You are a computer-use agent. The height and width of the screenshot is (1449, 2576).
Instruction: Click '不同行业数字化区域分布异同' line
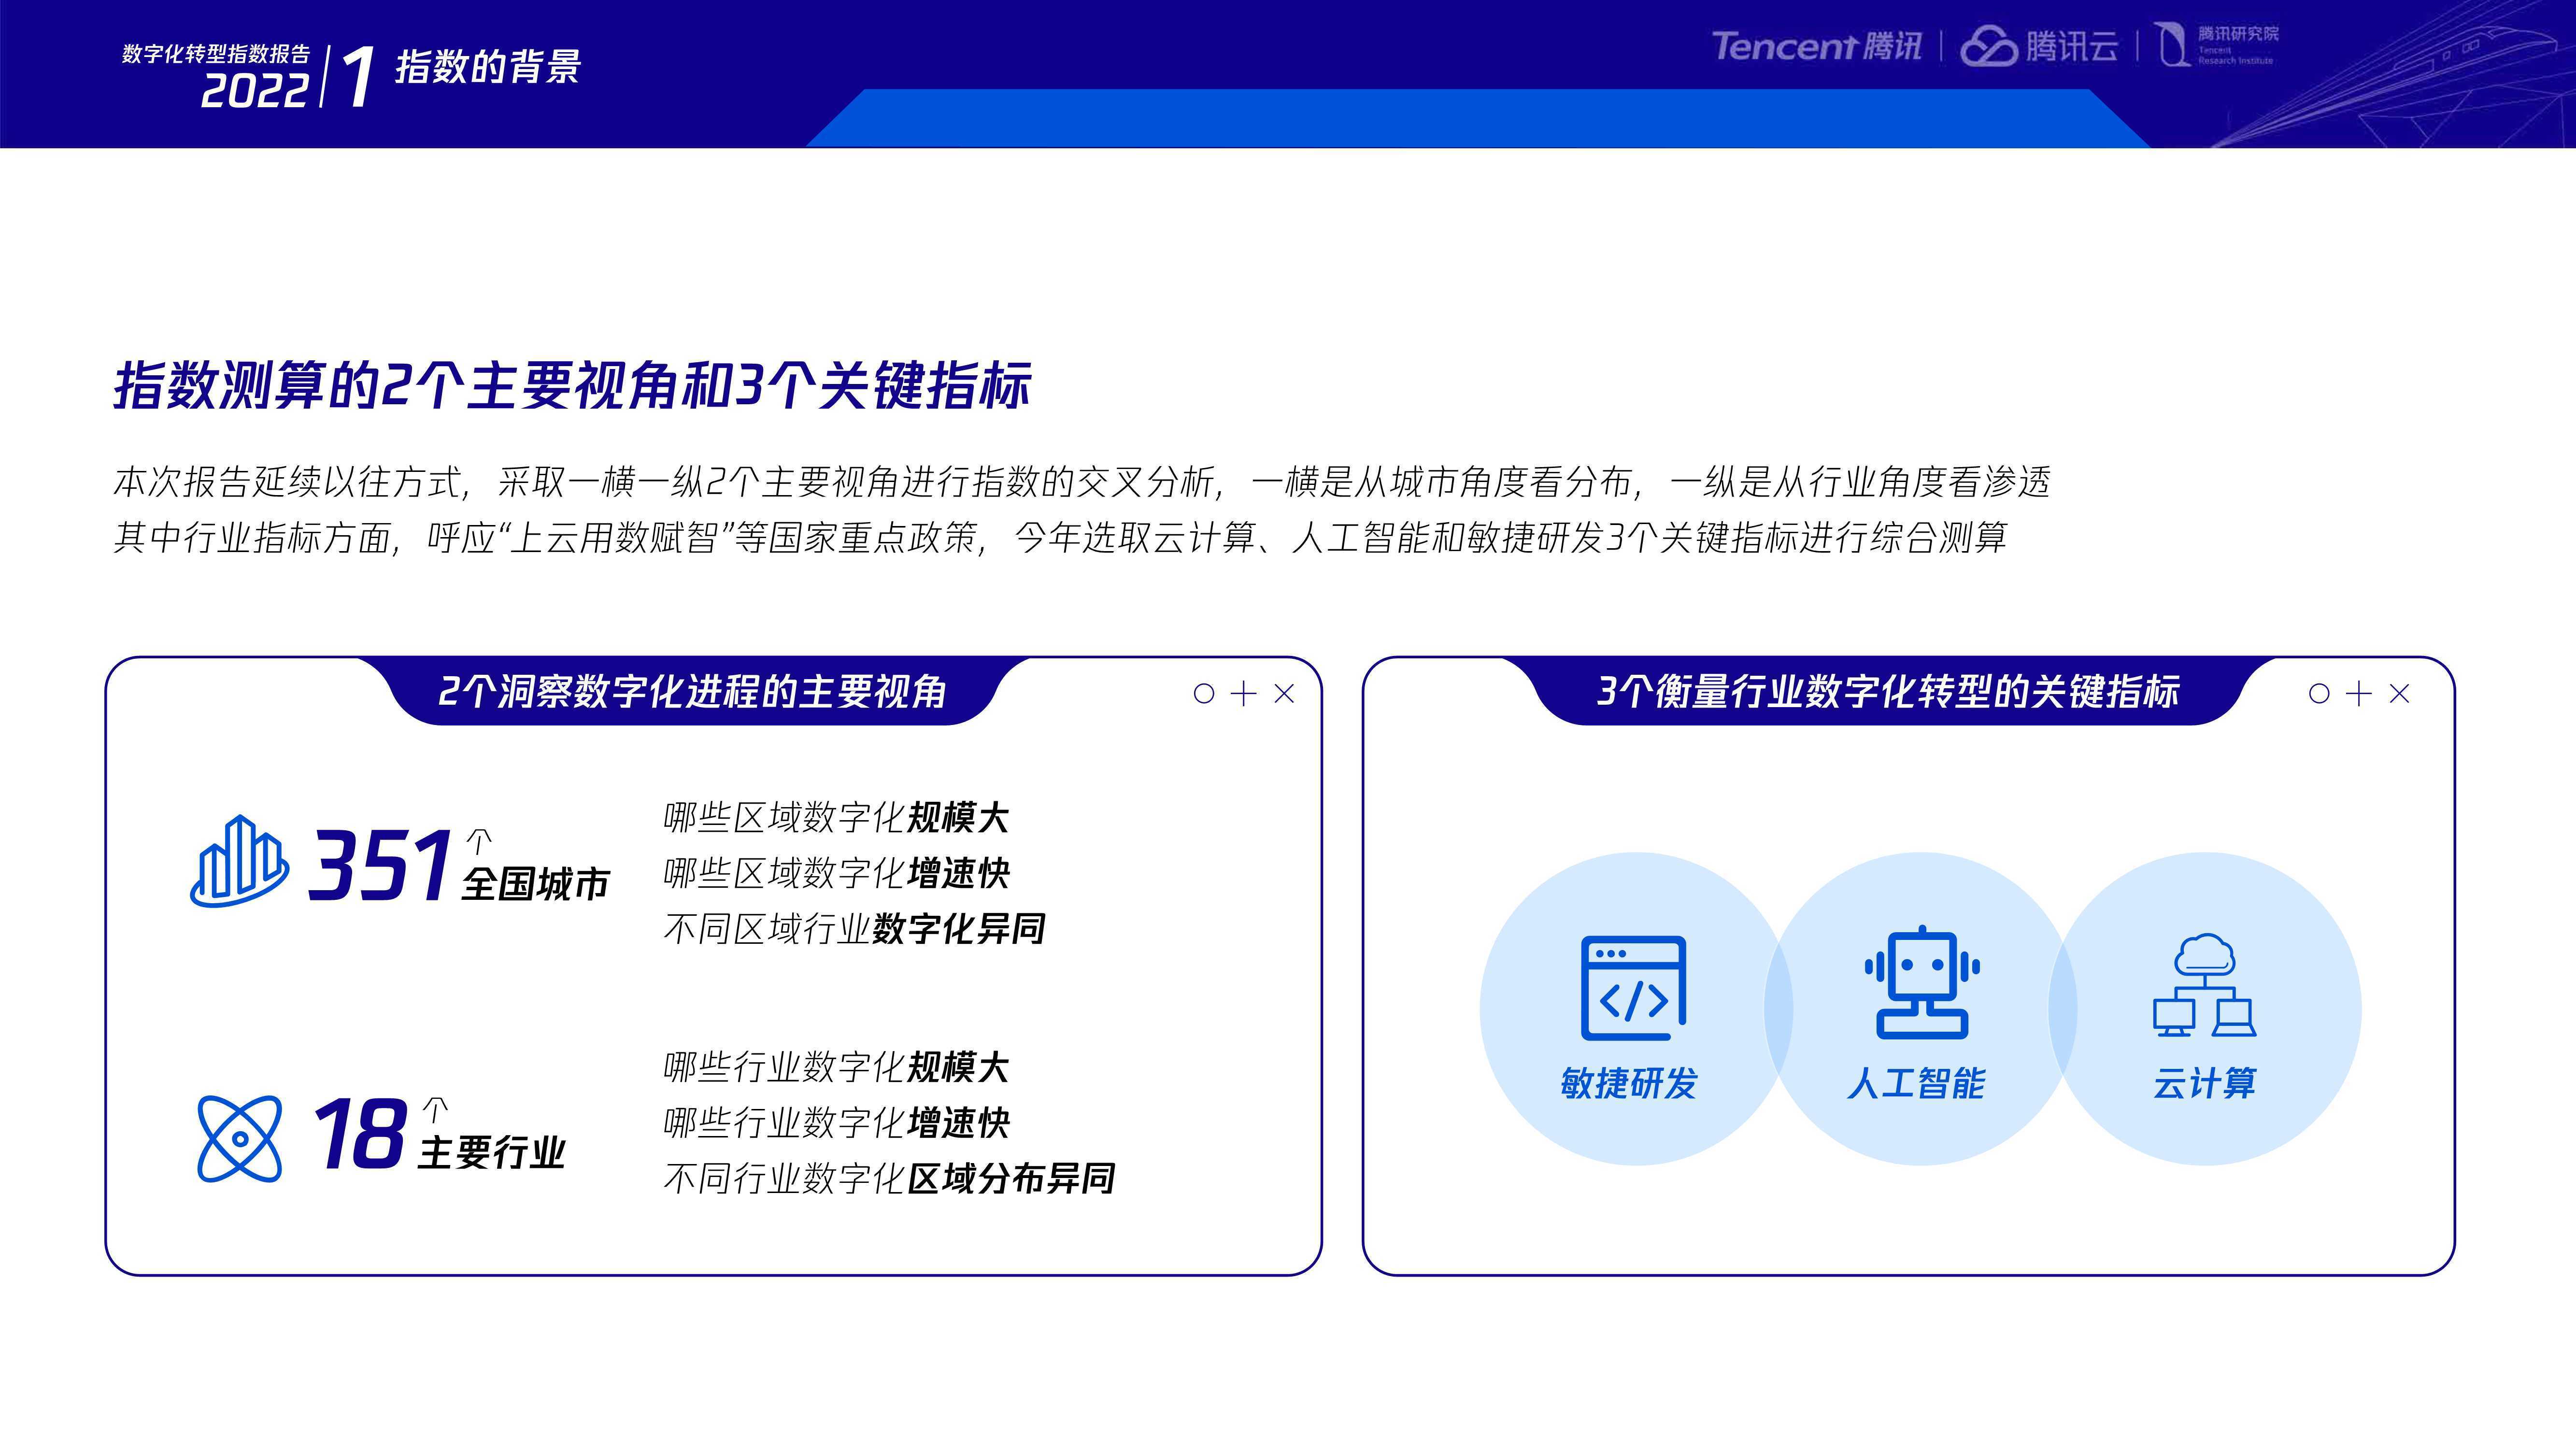(x=889, y=1179)
